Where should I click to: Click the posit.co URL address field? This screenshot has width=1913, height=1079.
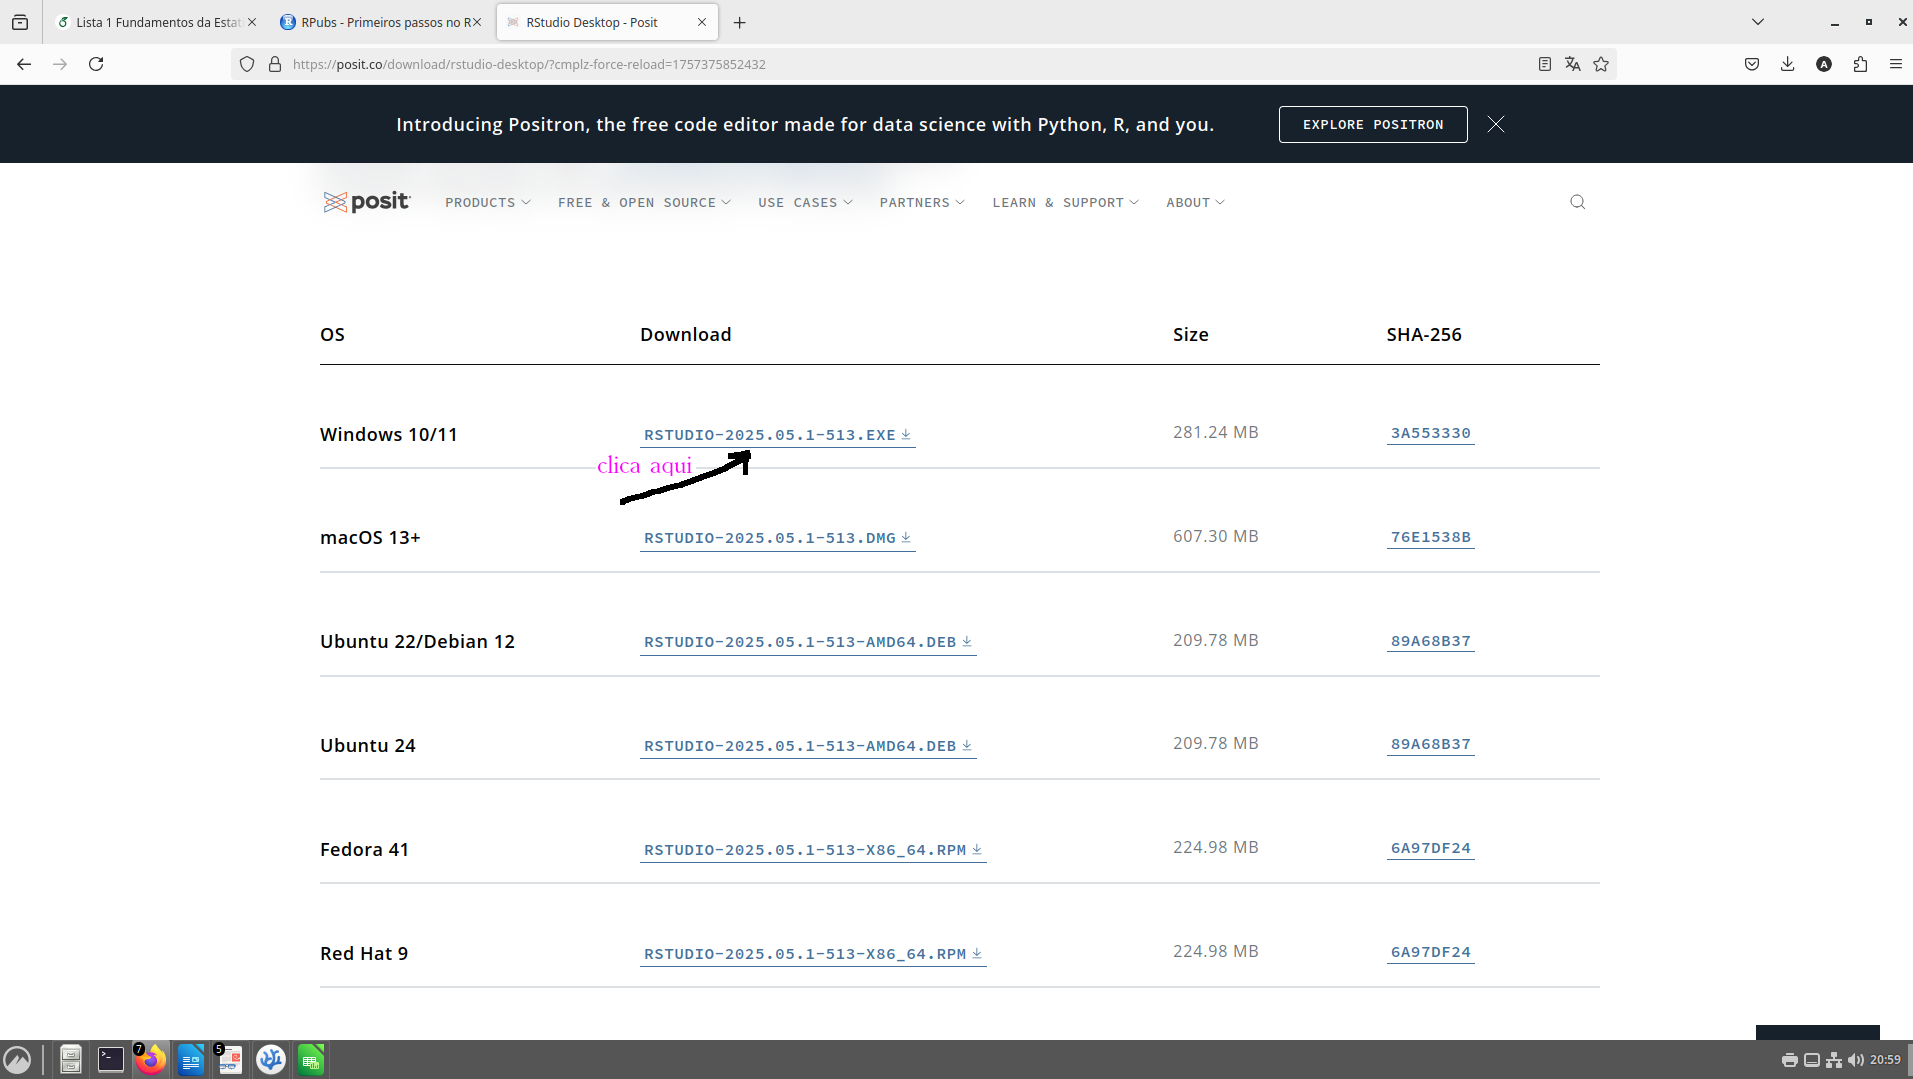(900, 64)
